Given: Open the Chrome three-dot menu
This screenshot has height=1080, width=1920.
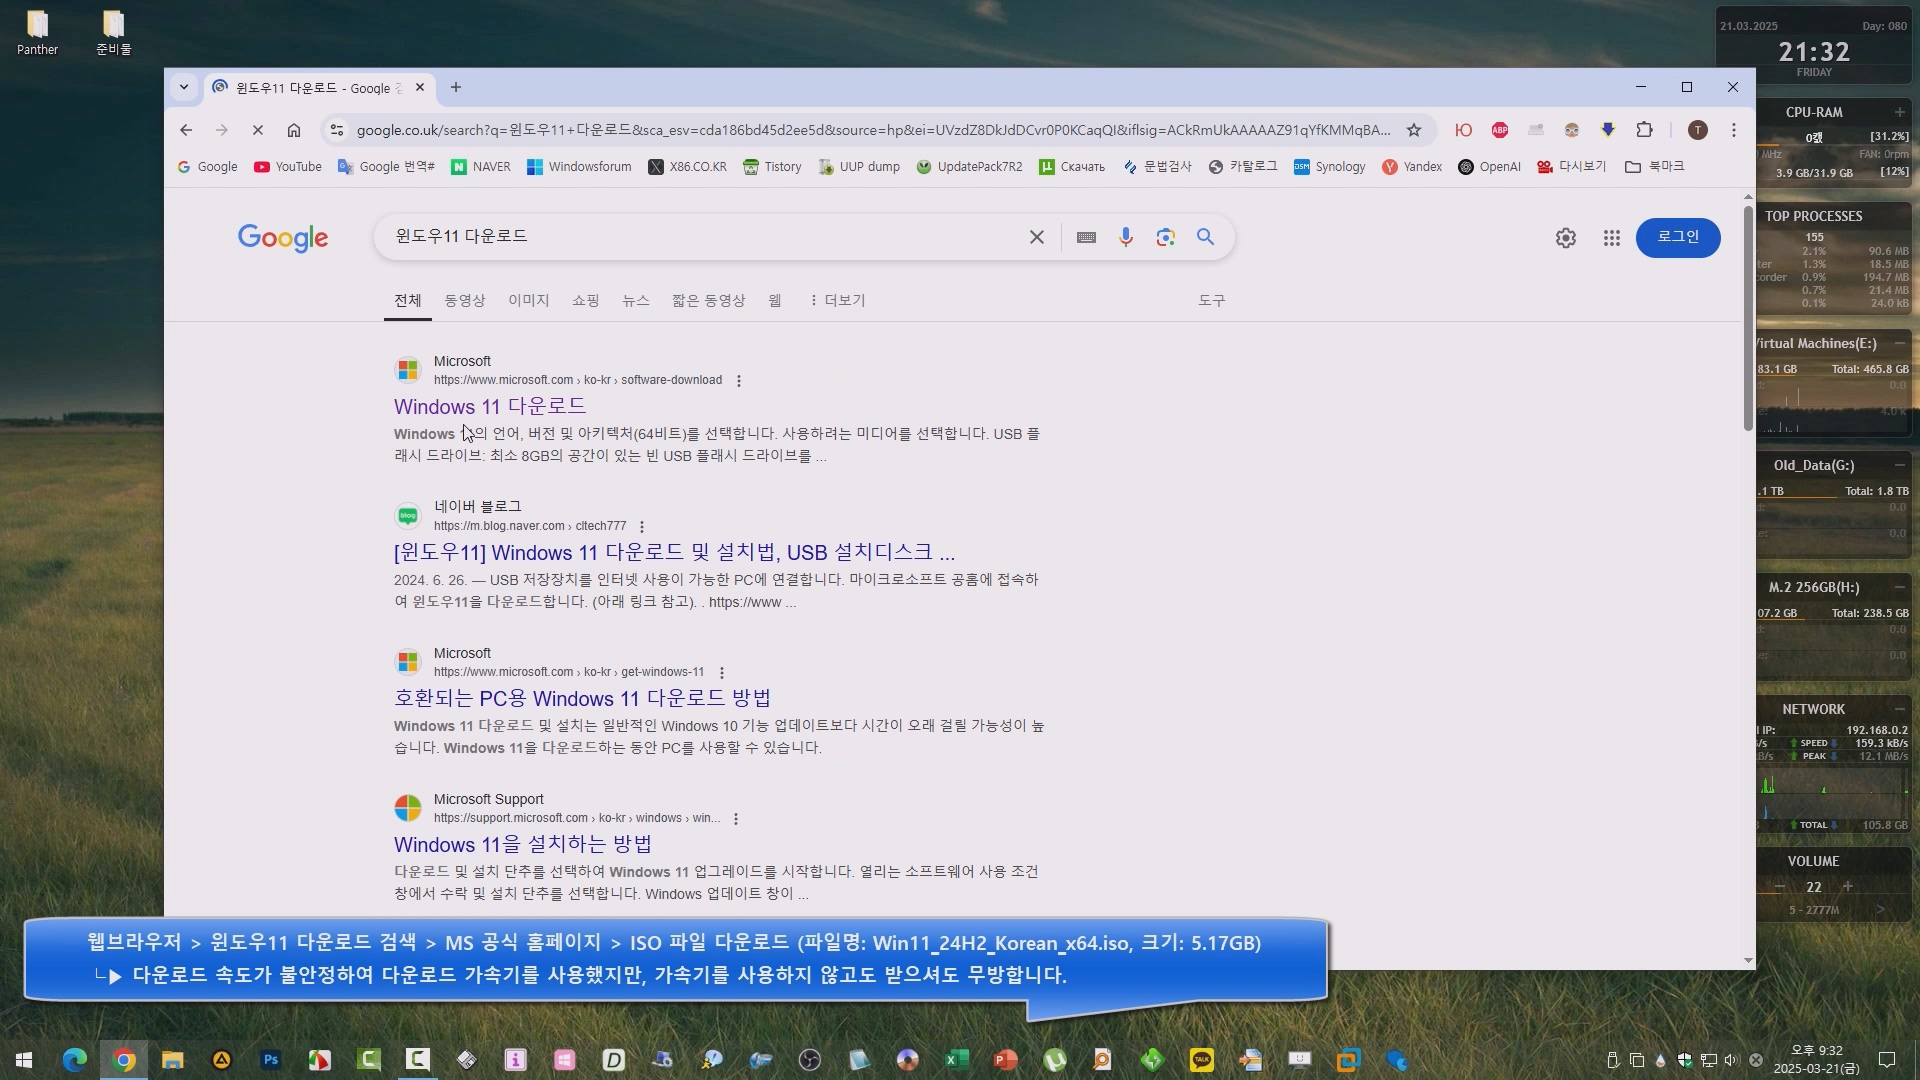Looking at the screenshot, I should coord(1734,130).
